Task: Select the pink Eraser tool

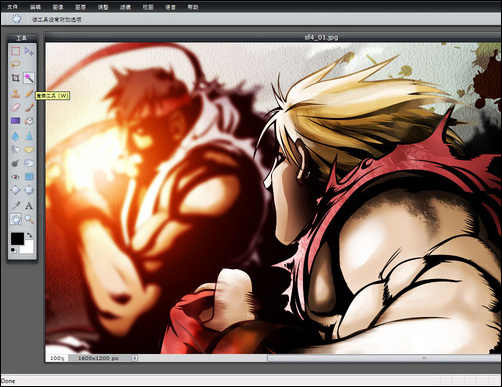Action: 15,107
